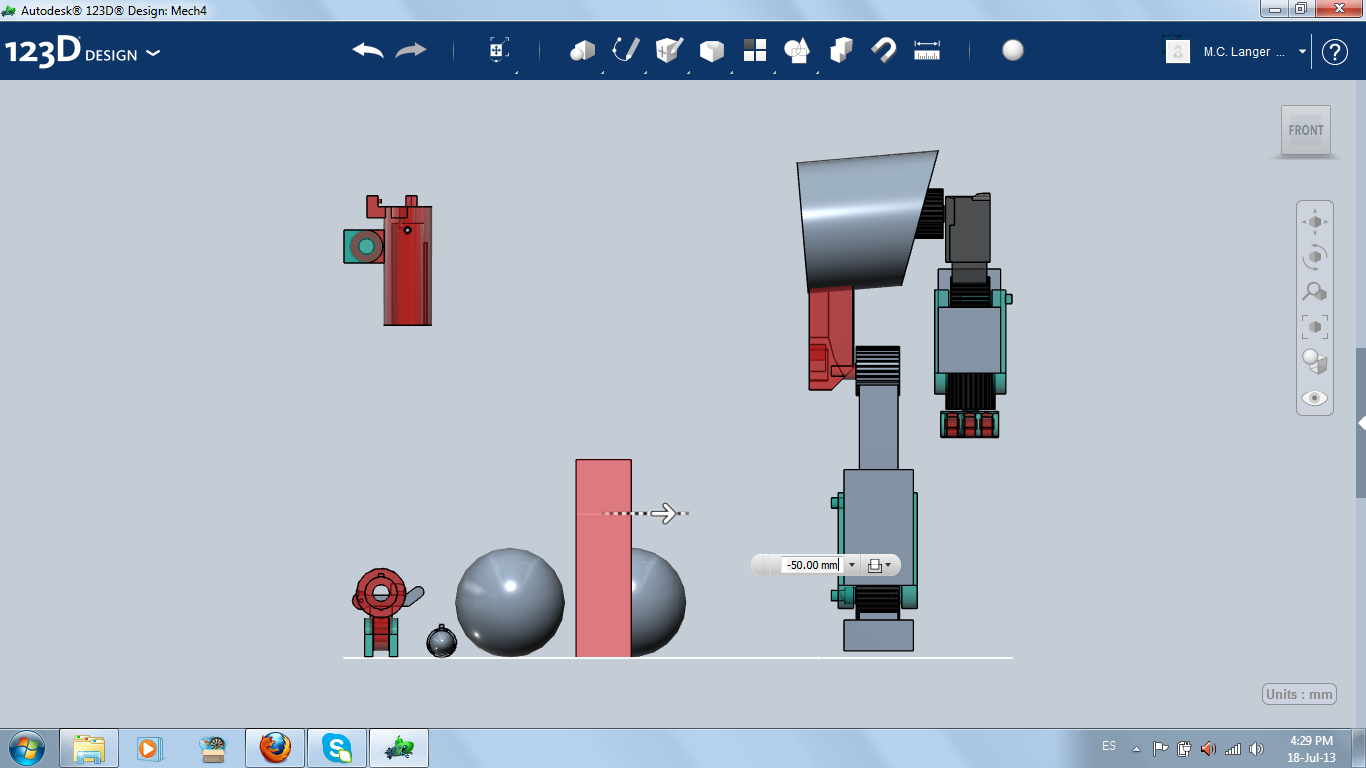Open Skype from the taskbar

click(337, 748)
